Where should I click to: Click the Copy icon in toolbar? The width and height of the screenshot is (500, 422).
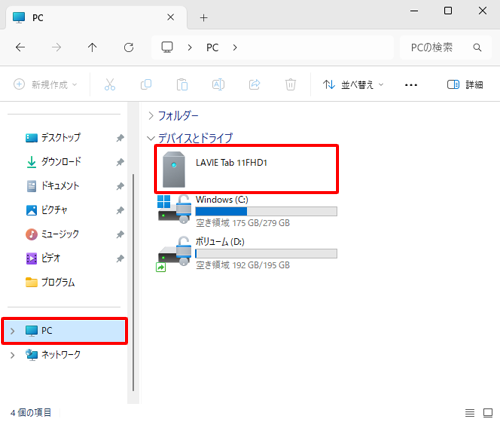(x=146, y=85)
